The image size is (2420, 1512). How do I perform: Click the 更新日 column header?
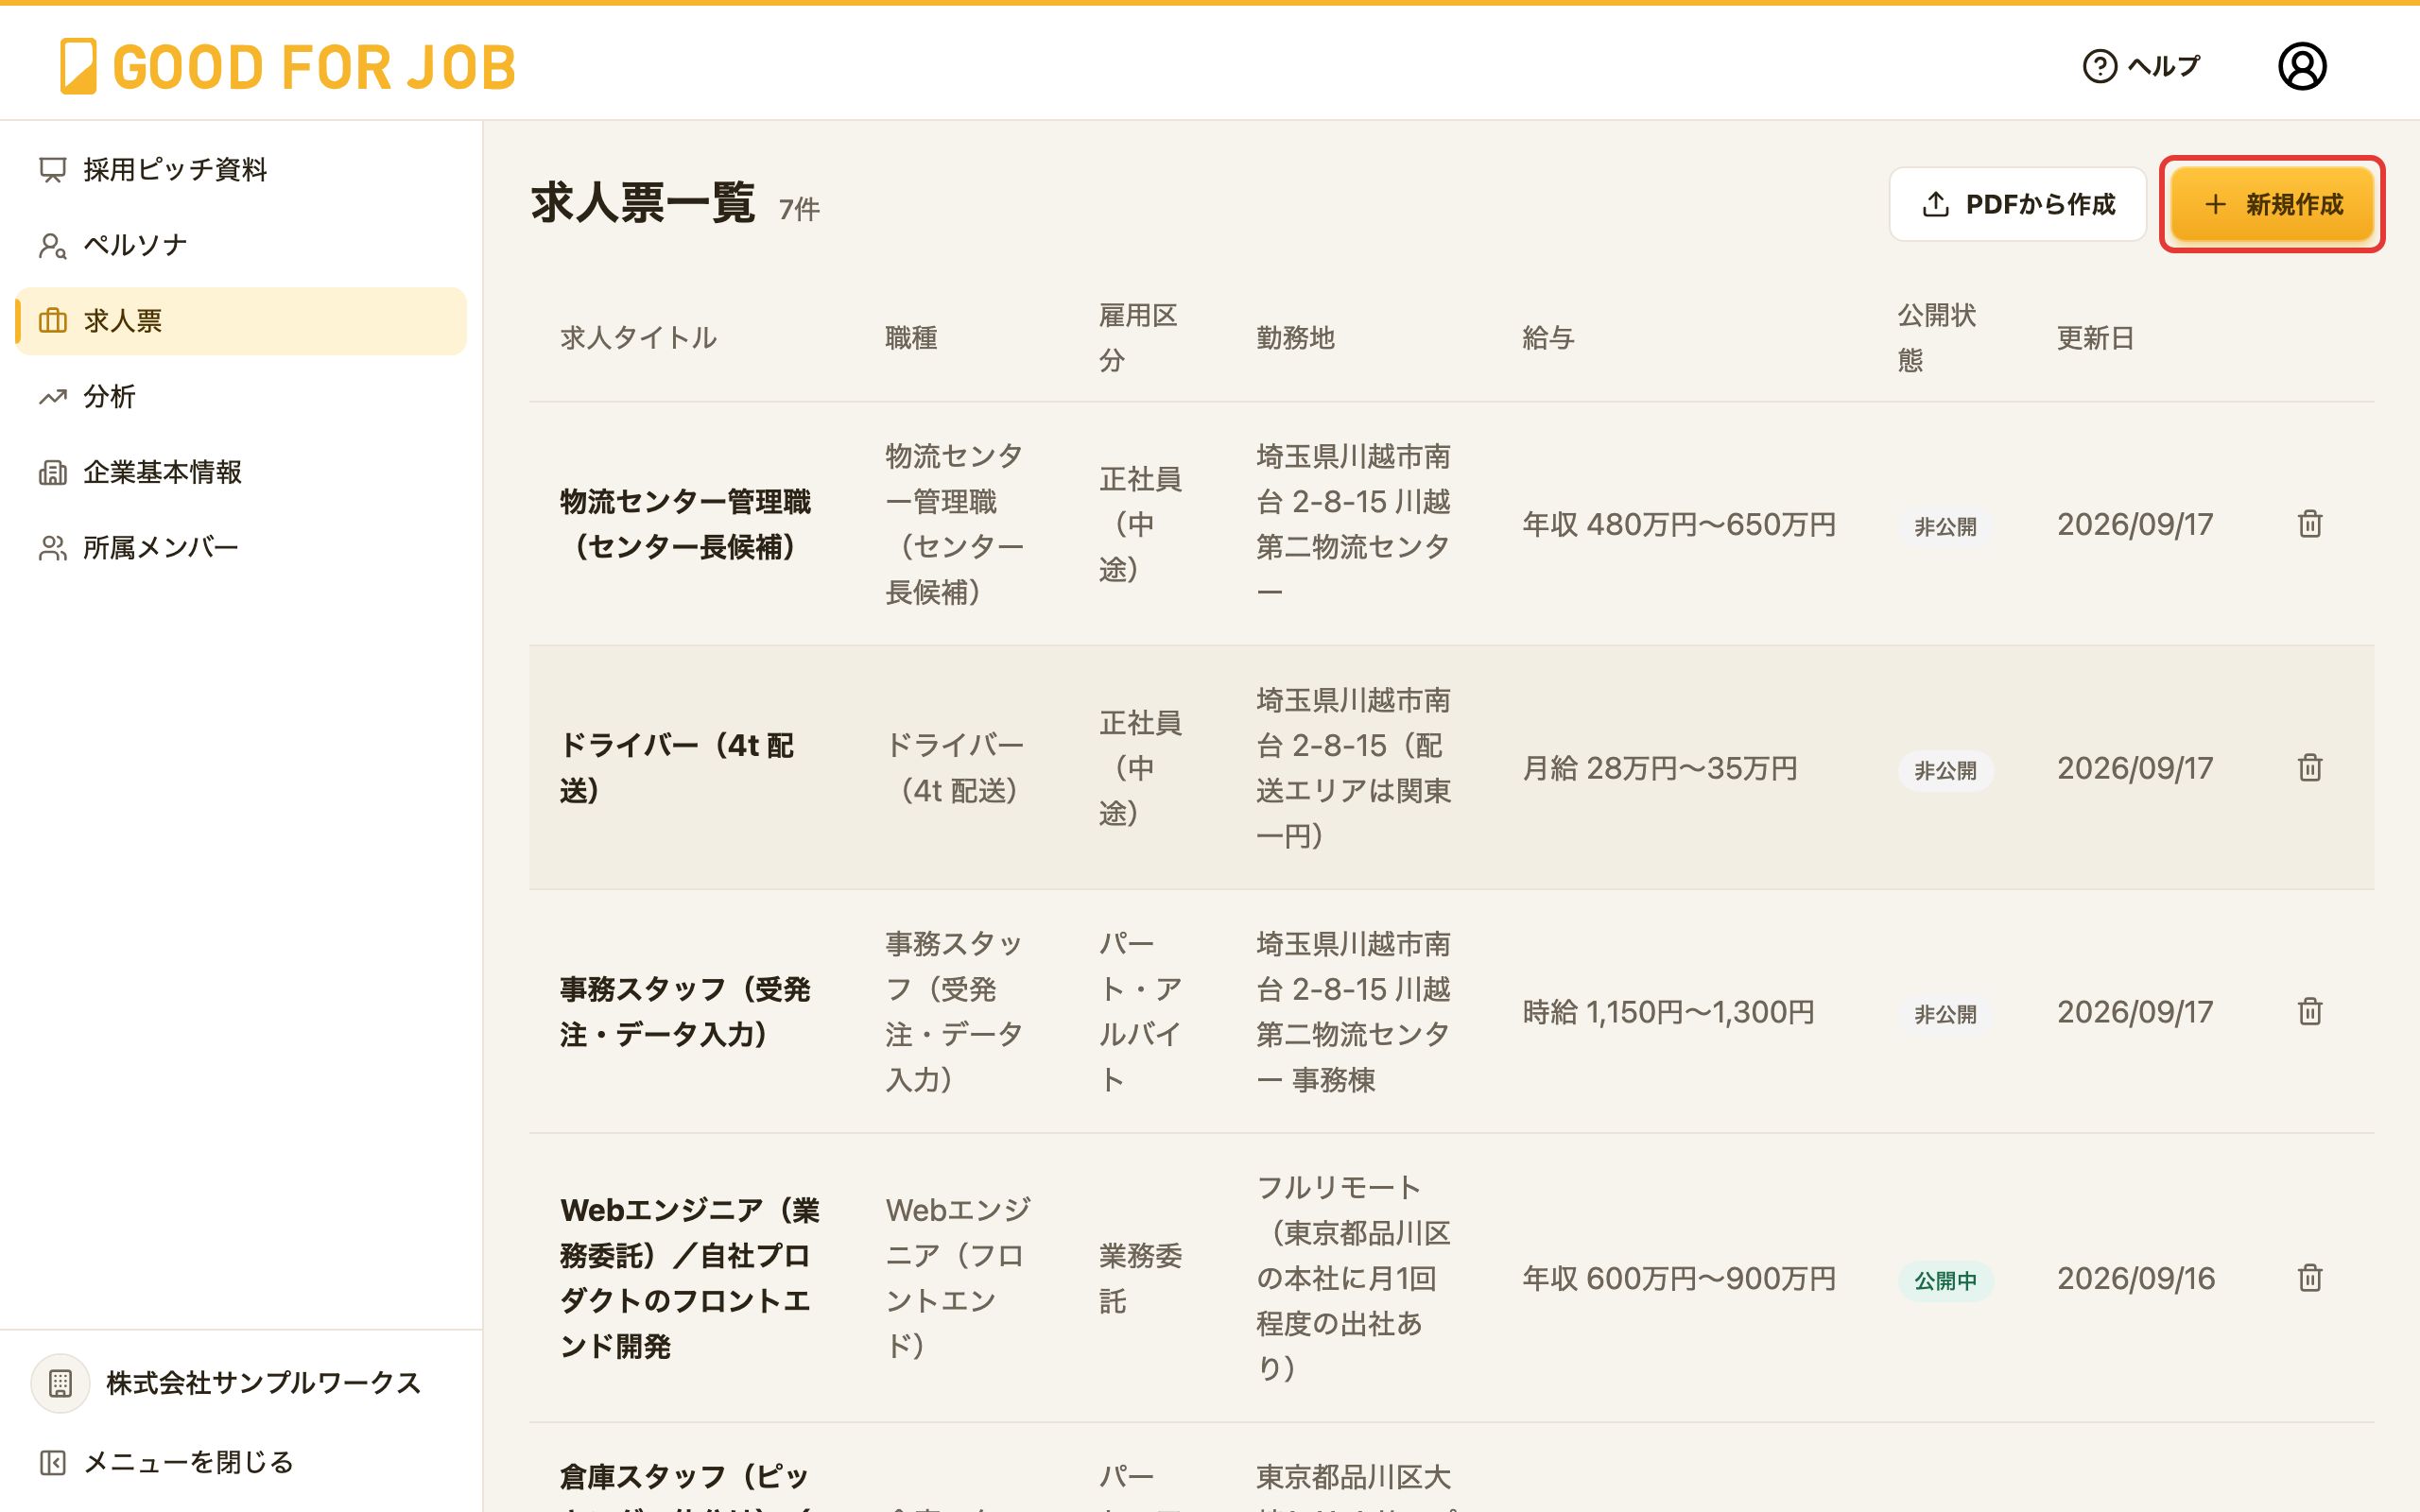coord(2095,338)
